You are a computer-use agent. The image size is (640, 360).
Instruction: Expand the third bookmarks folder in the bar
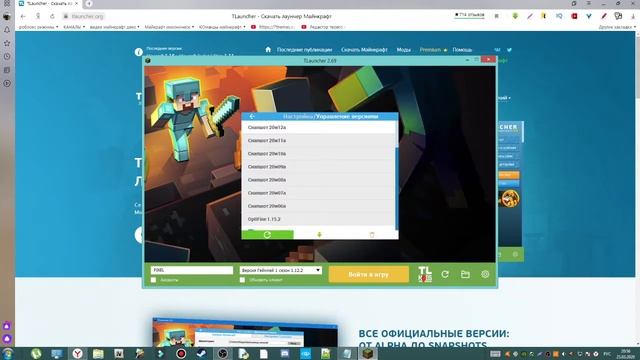pos(114,27)
